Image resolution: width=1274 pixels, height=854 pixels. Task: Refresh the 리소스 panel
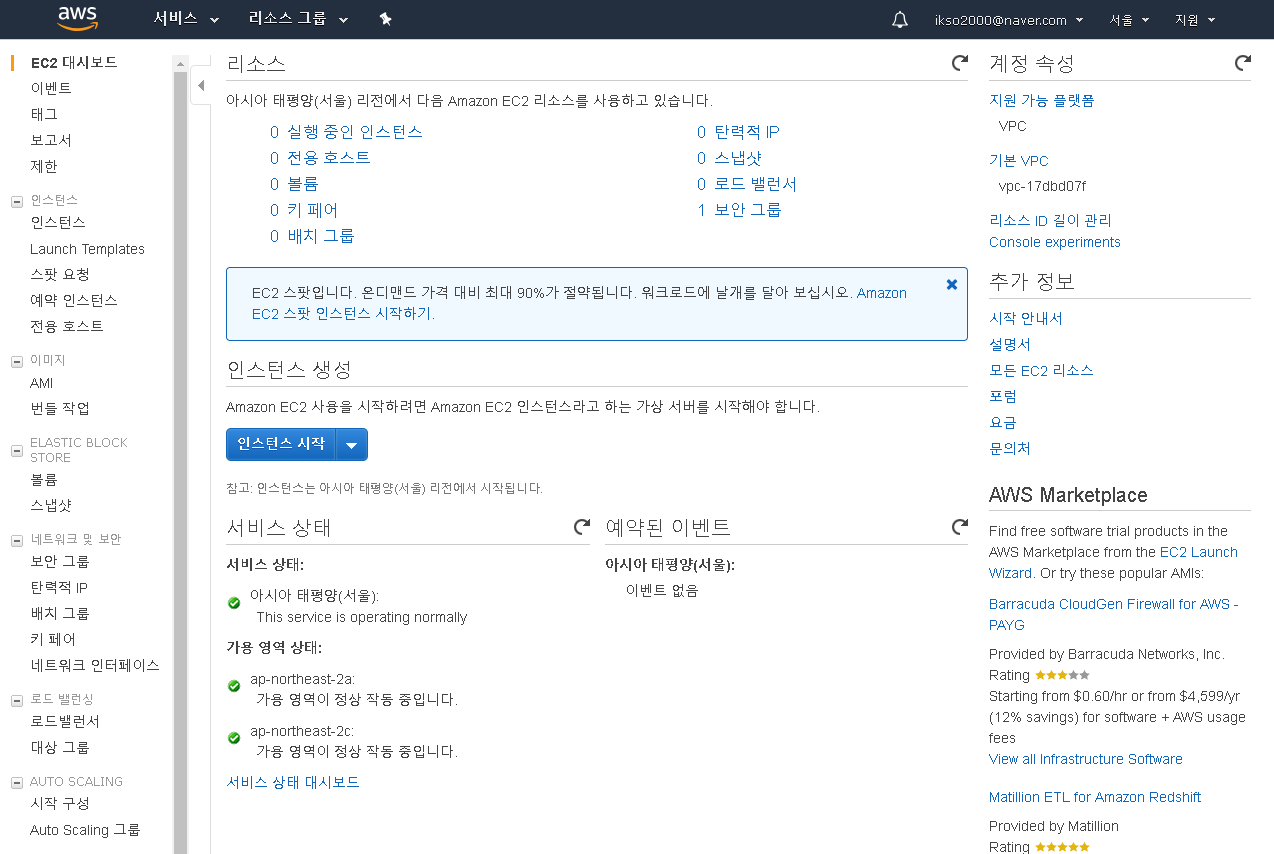tap(959, 62)
